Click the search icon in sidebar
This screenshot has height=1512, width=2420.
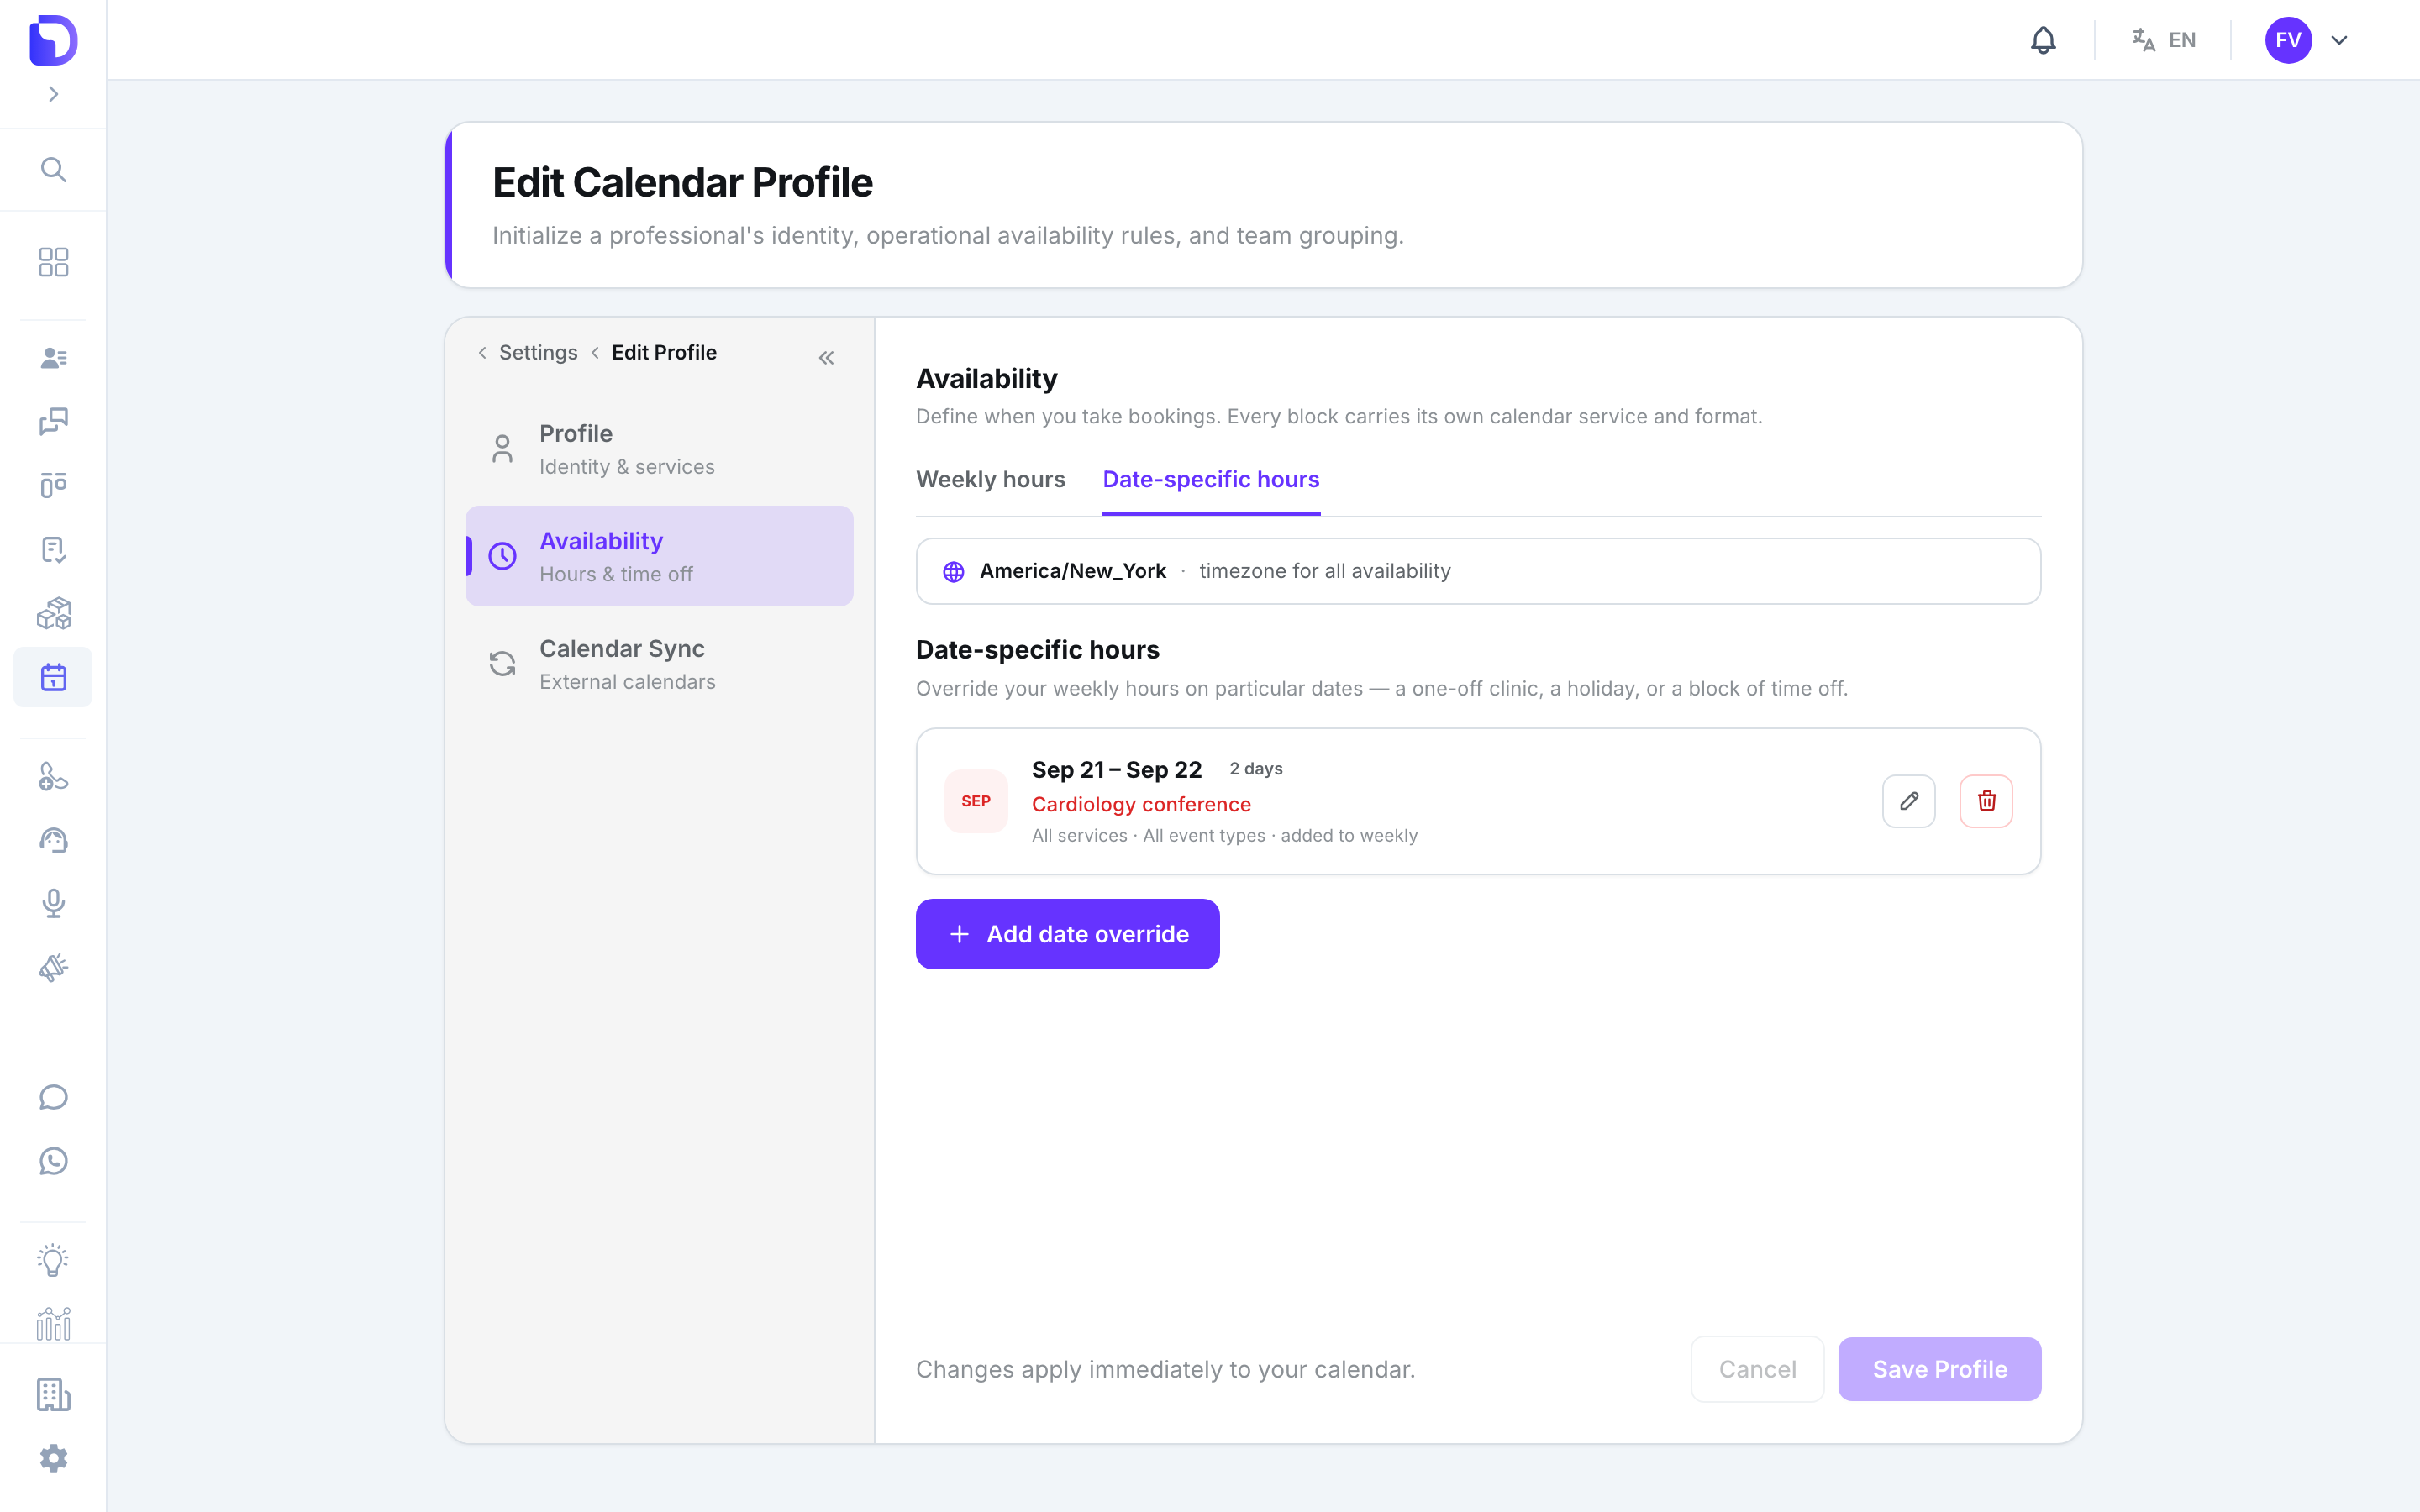(x=53, y=170)
